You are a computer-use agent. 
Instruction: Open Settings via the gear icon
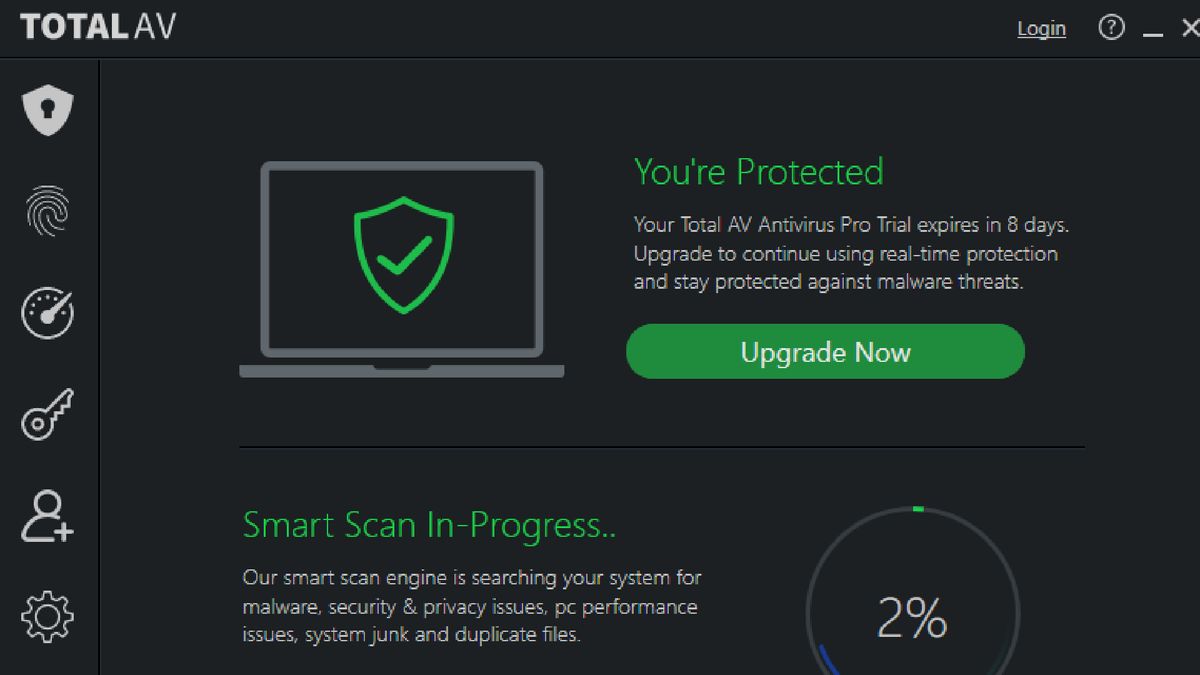pos(47,616)
